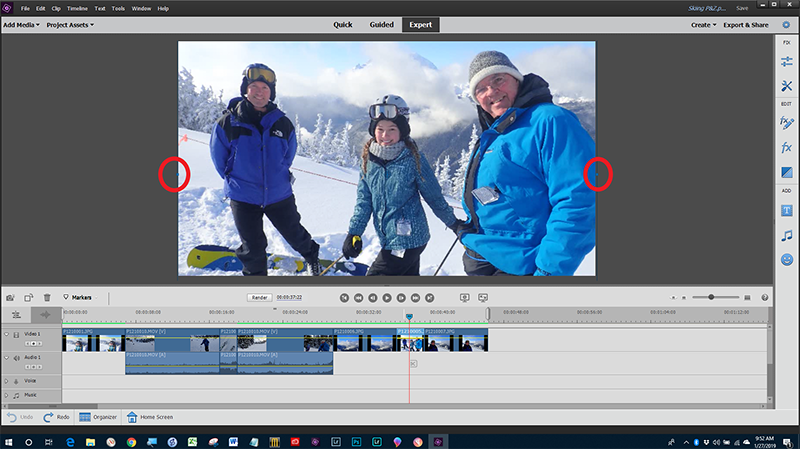Click the timeline track options icon

[x=16, y=315]
